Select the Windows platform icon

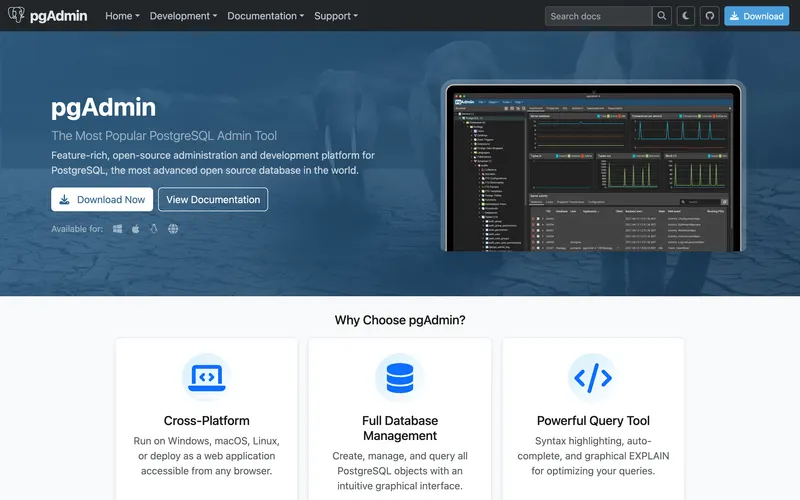coord(117,229)
